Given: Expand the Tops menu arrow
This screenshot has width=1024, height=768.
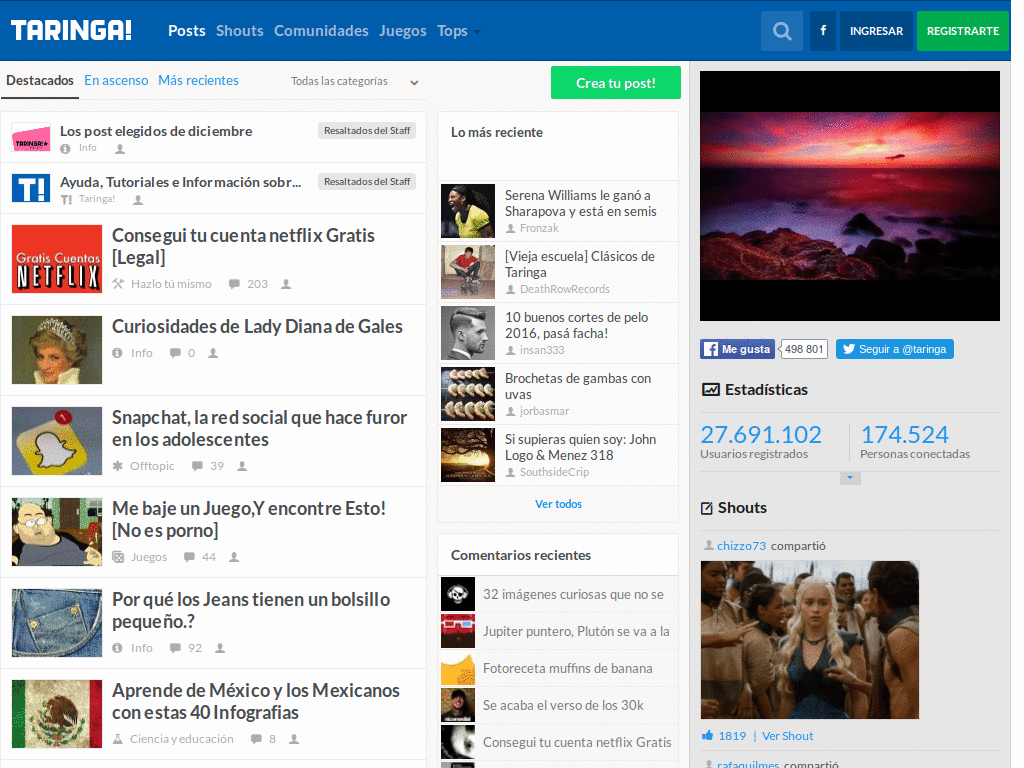Looking at the screenshot, I should (477, 31).
